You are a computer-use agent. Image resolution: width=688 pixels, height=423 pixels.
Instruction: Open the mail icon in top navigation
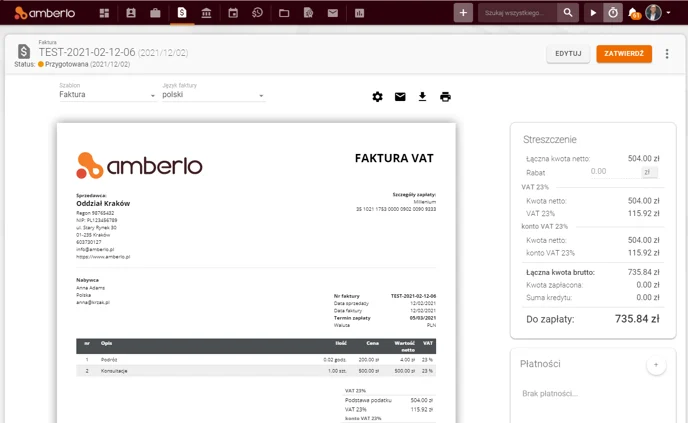(333, 13)
